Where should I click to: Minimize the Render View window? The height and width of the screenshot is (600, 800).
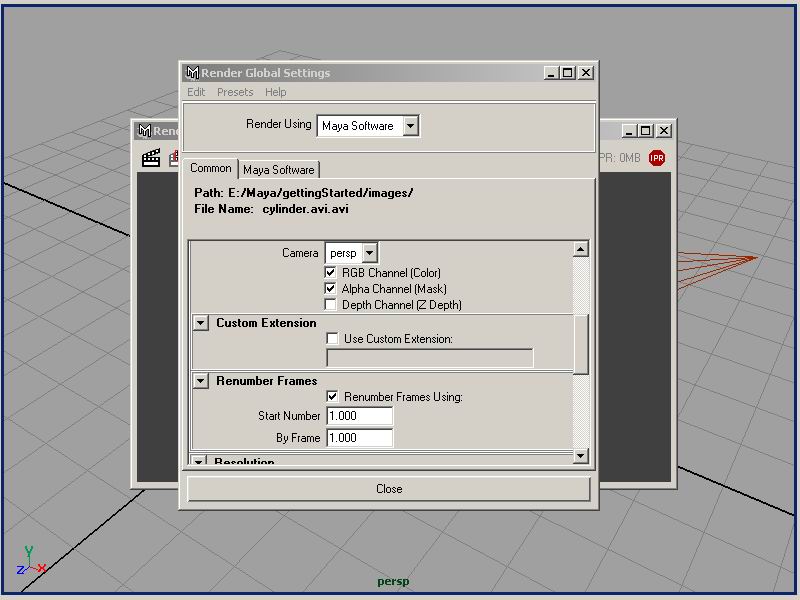coord(629,131)
